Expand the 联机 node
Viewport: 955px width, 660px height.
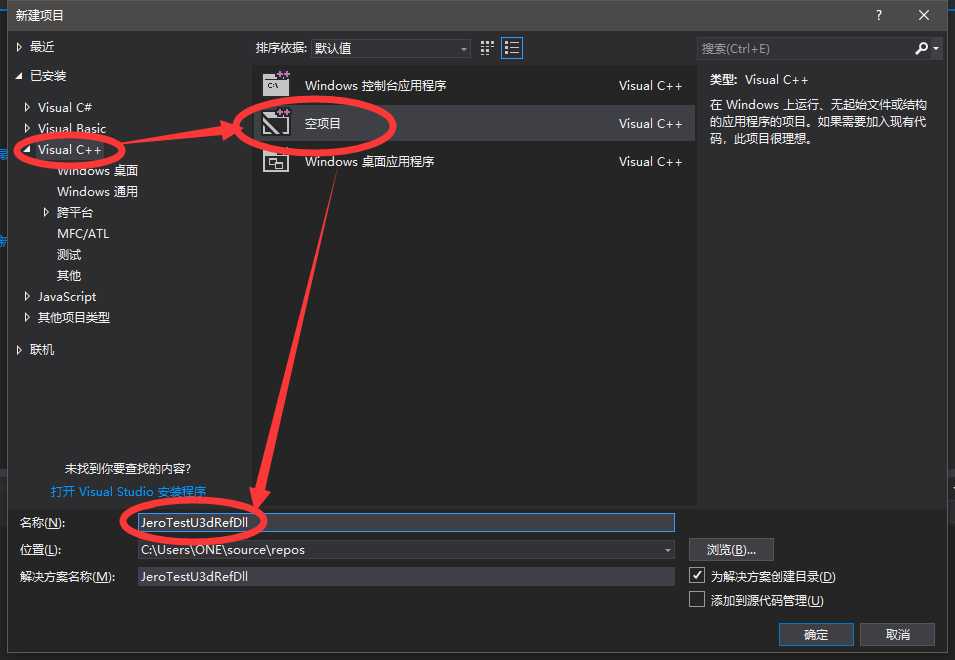click(19, 349)
